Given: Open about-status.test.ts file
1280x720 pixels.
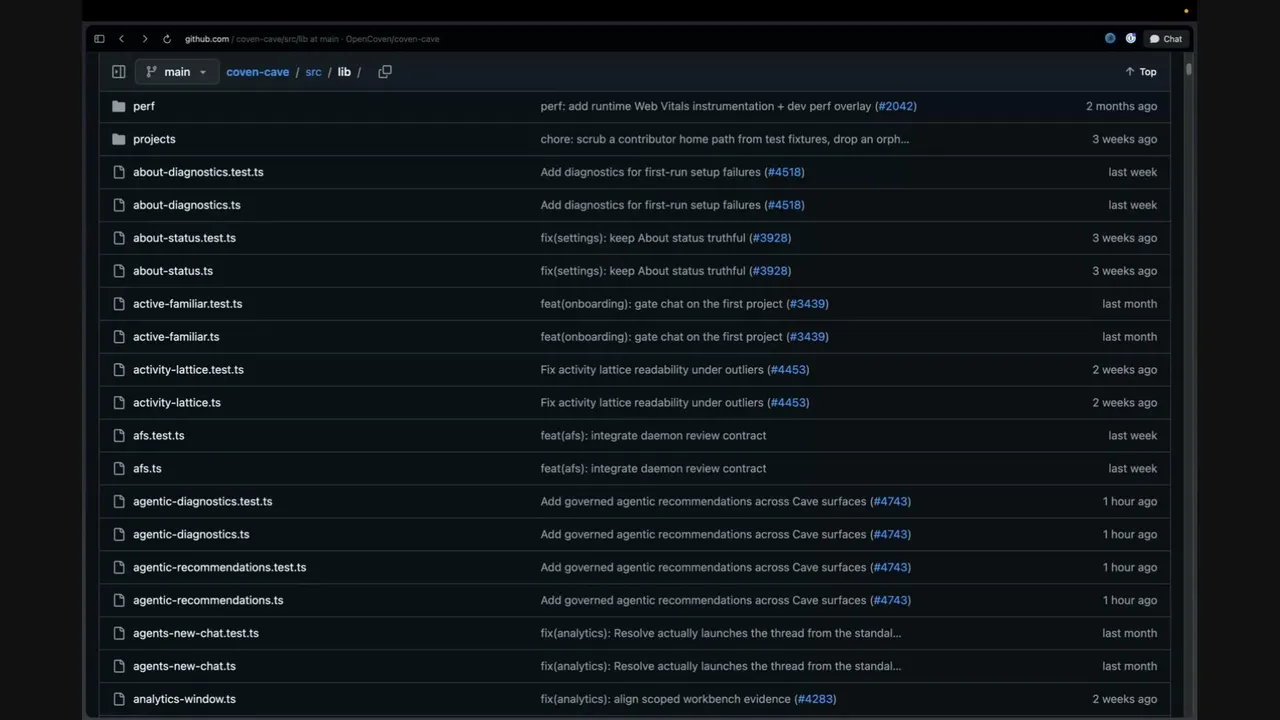Looking at the screenshot, I should click(184, 238).
